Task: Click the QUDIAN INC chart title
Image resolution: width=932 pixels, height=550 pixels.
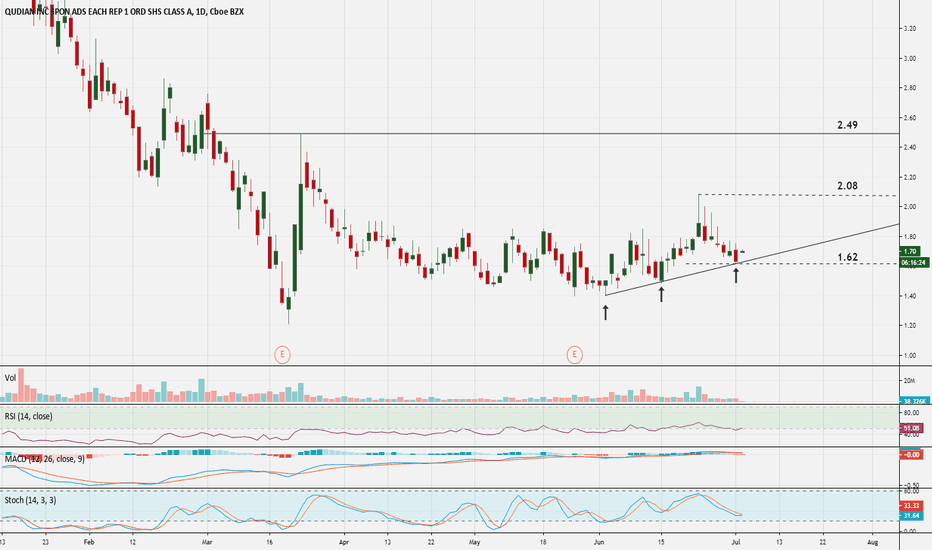Action: click(124, 12)
